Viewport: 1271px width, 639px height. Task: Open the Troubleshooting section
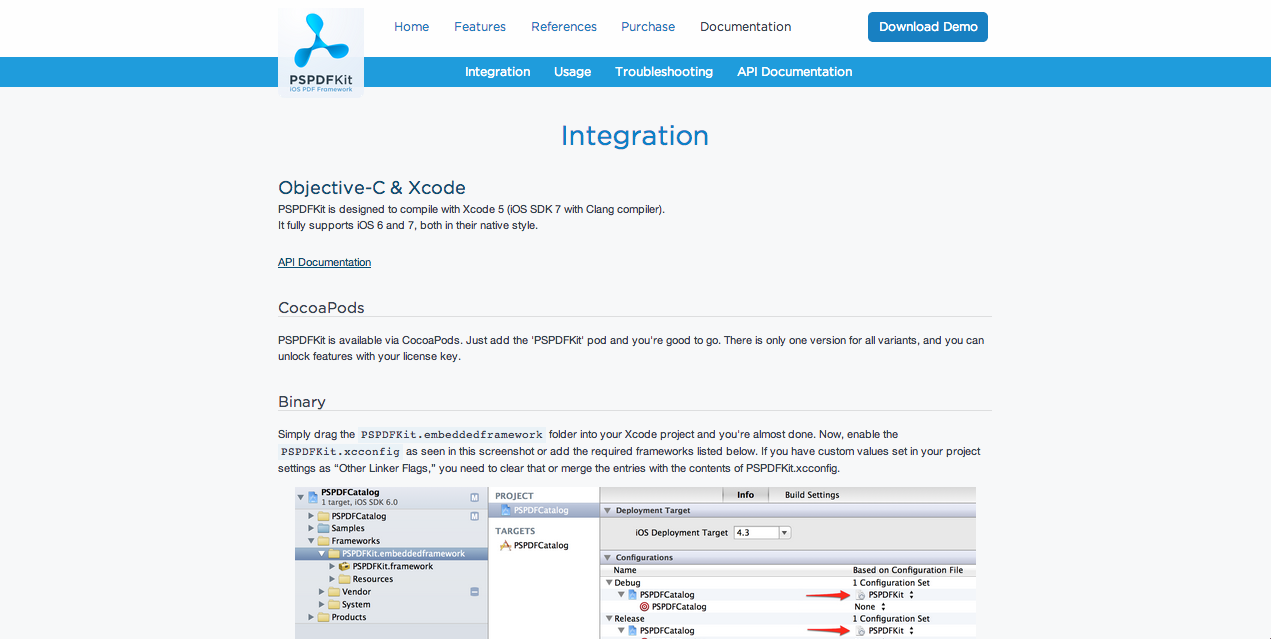pos(664,72)
